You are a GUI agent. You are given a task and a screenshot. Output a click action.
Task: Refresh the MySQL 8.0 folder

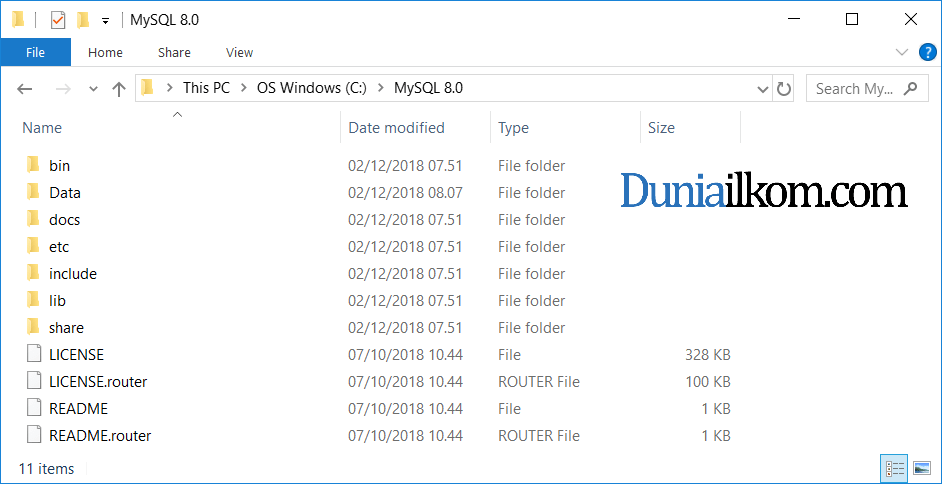point(783,89)
